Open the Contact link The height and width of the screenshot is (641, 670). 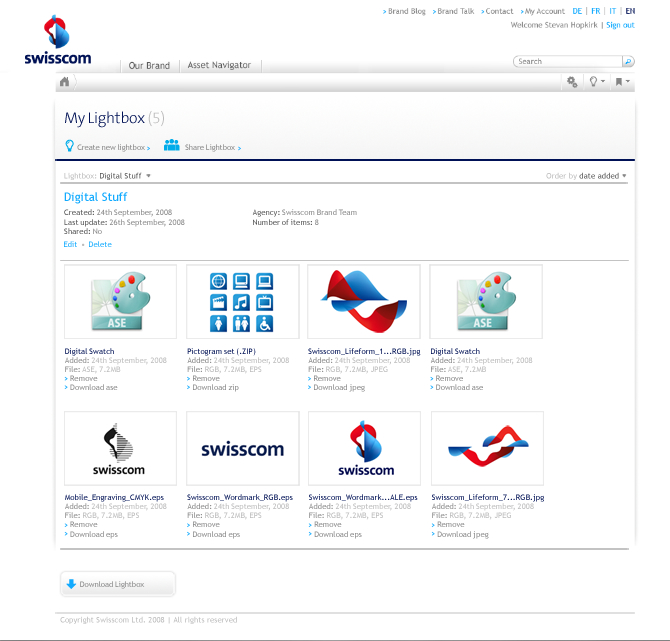point(499,11)
